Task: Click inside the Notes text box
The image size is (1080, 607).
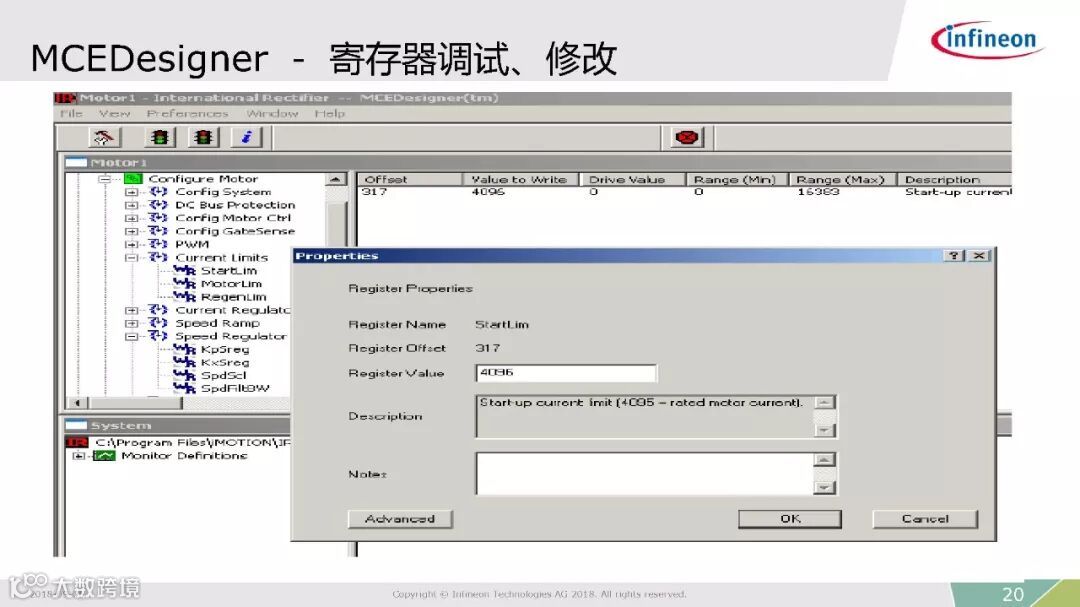Action: tap(645, 473)
